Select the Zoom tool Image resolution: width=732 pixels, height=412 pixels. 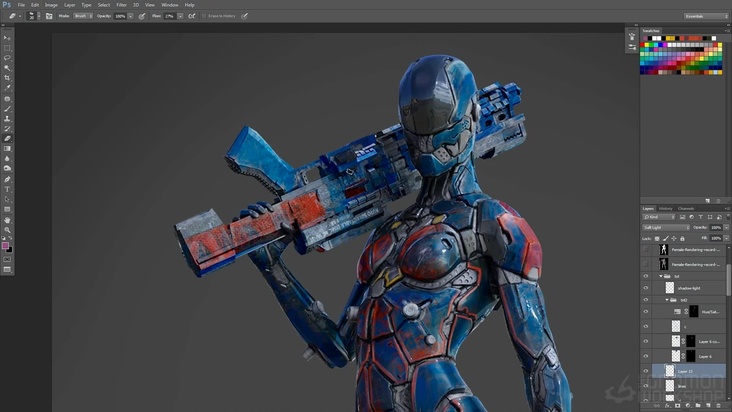pos(7,230)
